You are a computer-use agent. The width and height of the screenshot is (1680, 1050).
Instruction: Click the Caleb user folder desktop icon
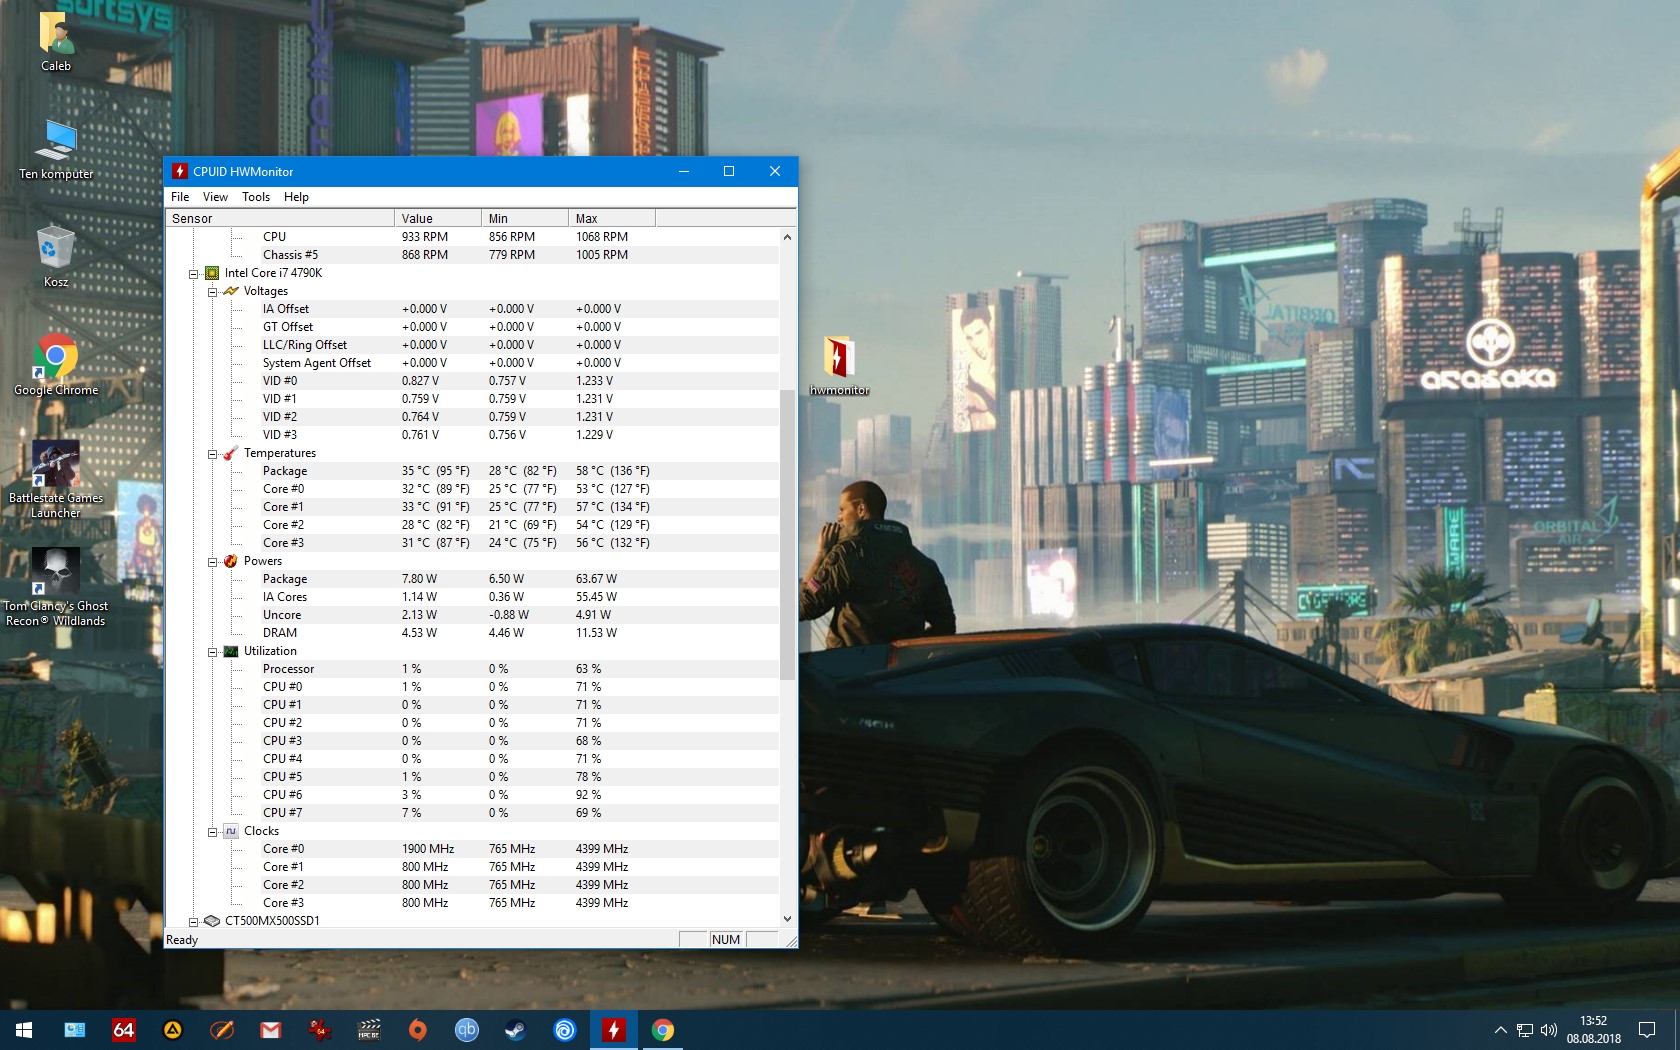click(56, 41)
